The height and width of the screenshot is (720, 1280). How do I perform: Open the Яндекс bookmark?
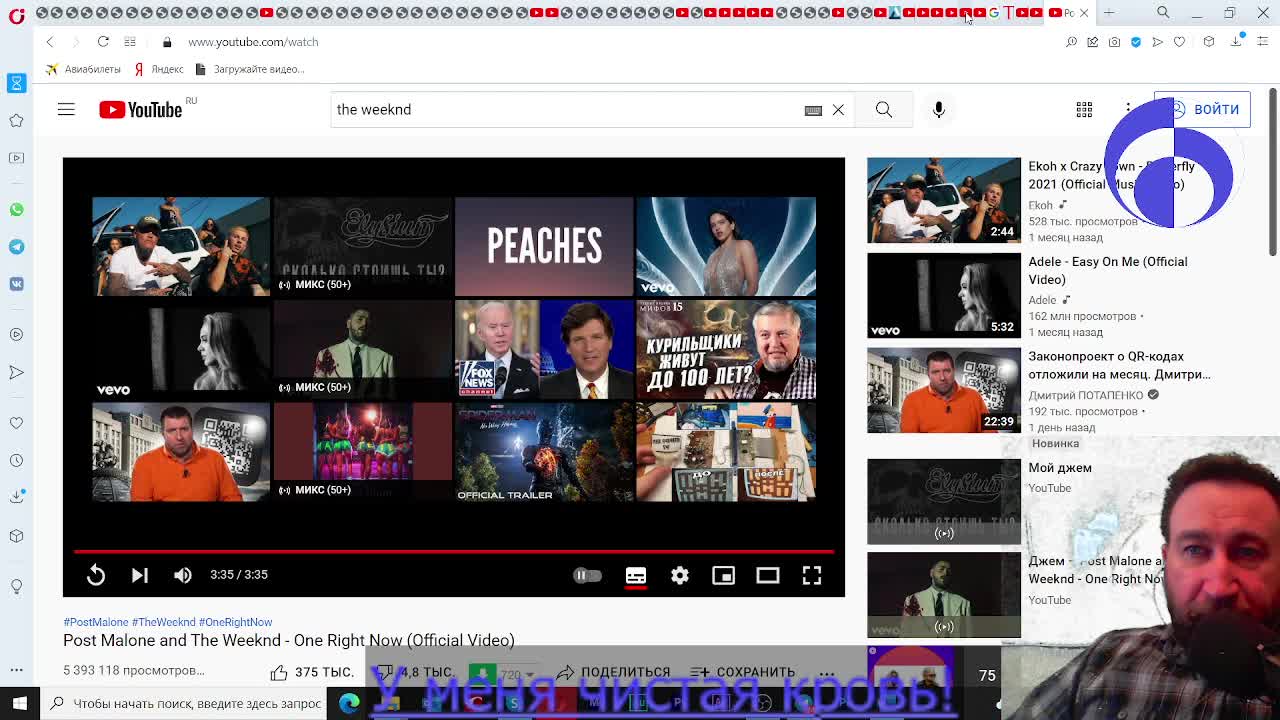pos(159,69)
